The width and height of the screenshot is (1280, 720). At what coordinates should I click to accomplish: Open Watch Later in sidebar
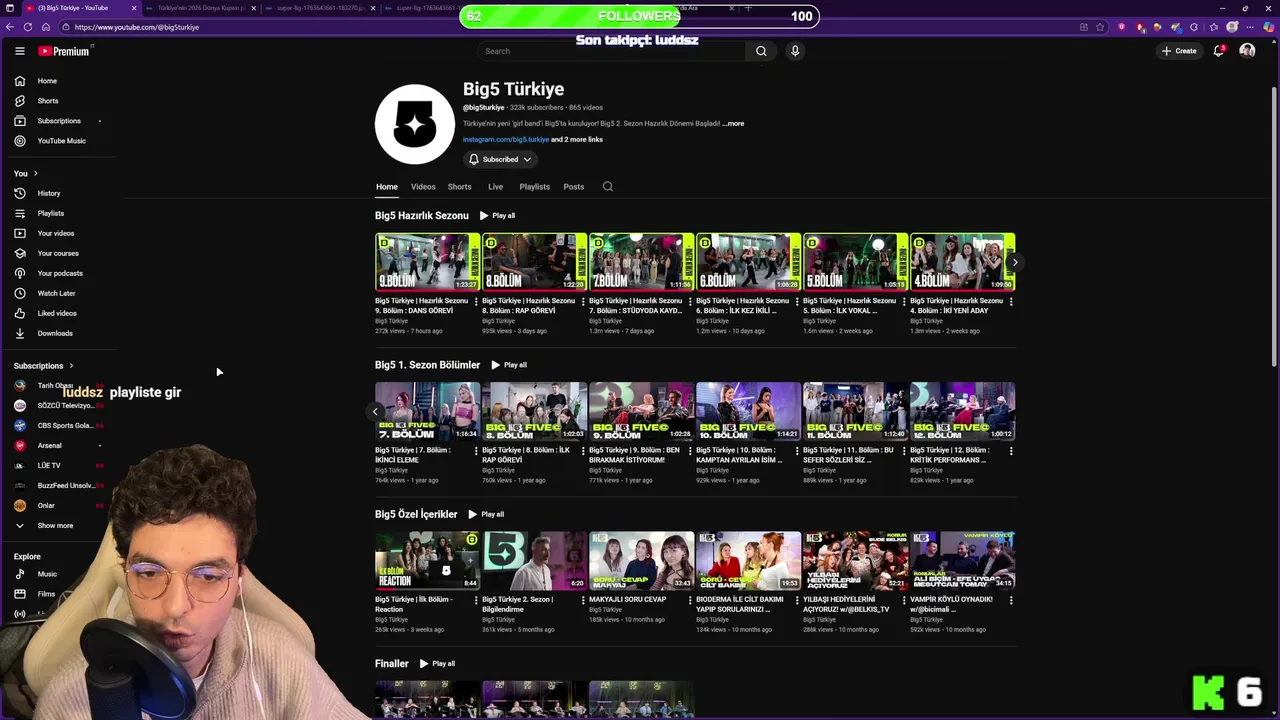[60, 293]
